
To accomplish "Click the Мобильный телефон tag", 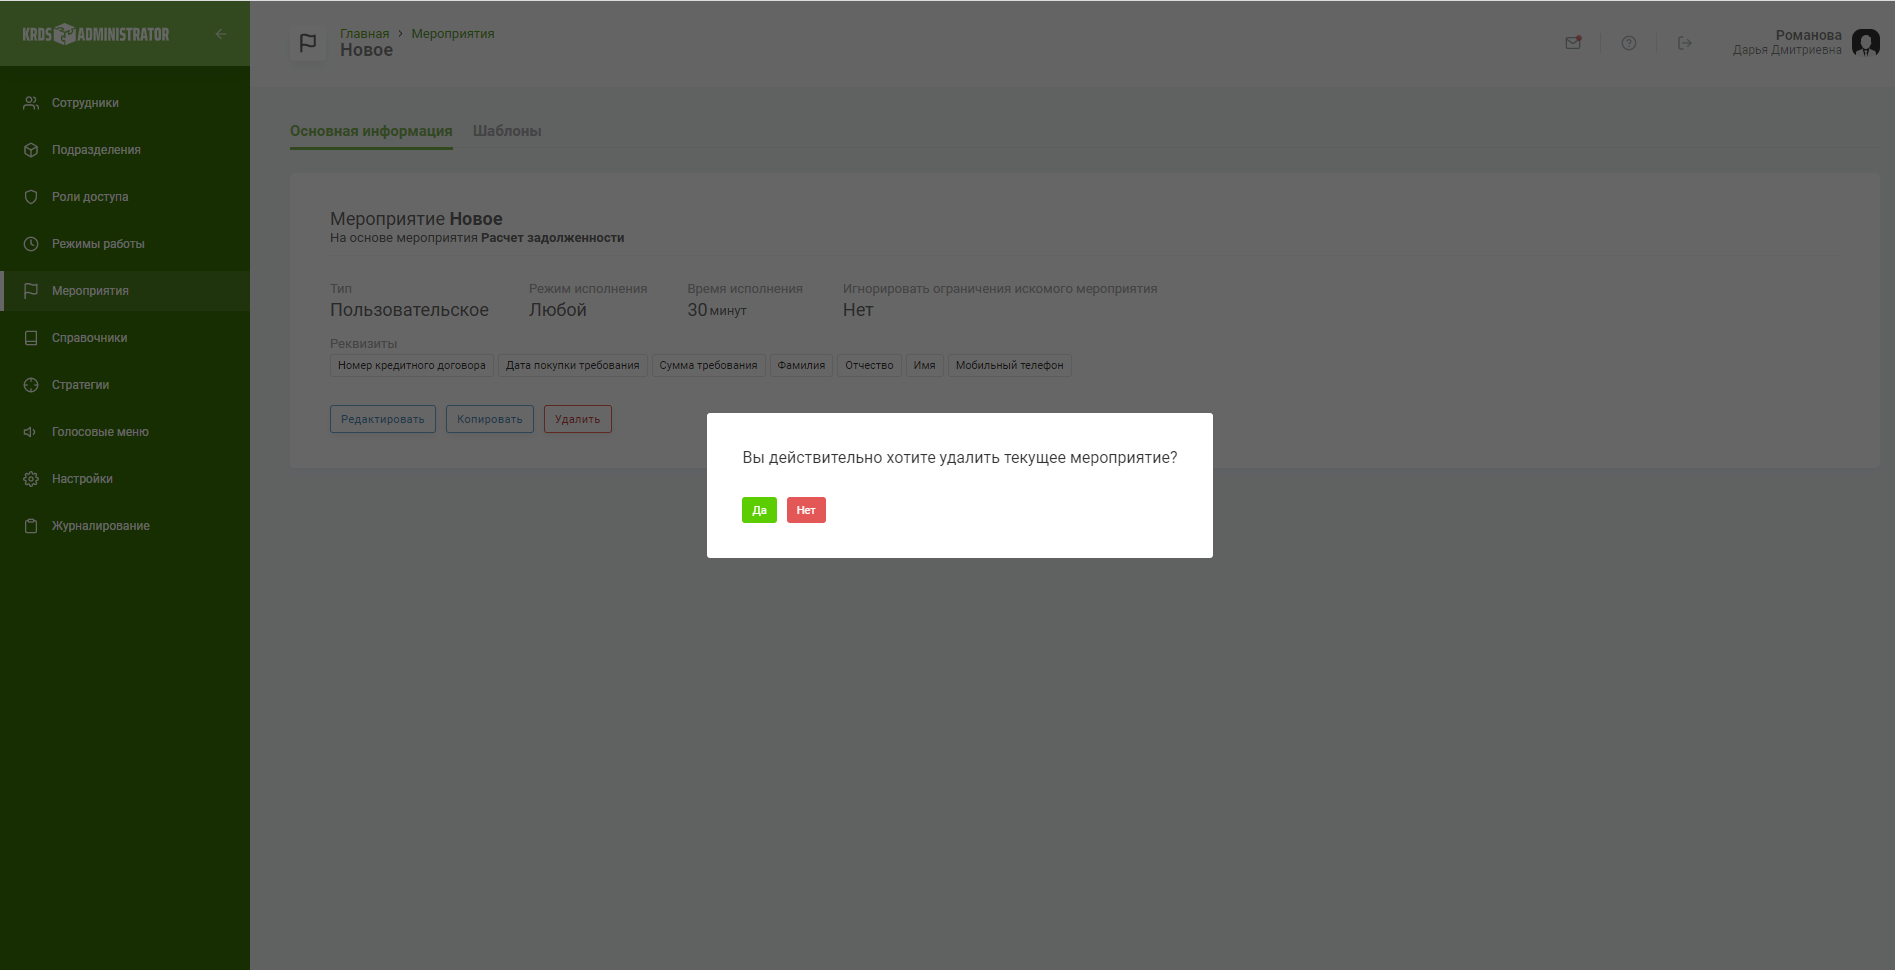I will pyautogui.click(x=1010, y=366).
